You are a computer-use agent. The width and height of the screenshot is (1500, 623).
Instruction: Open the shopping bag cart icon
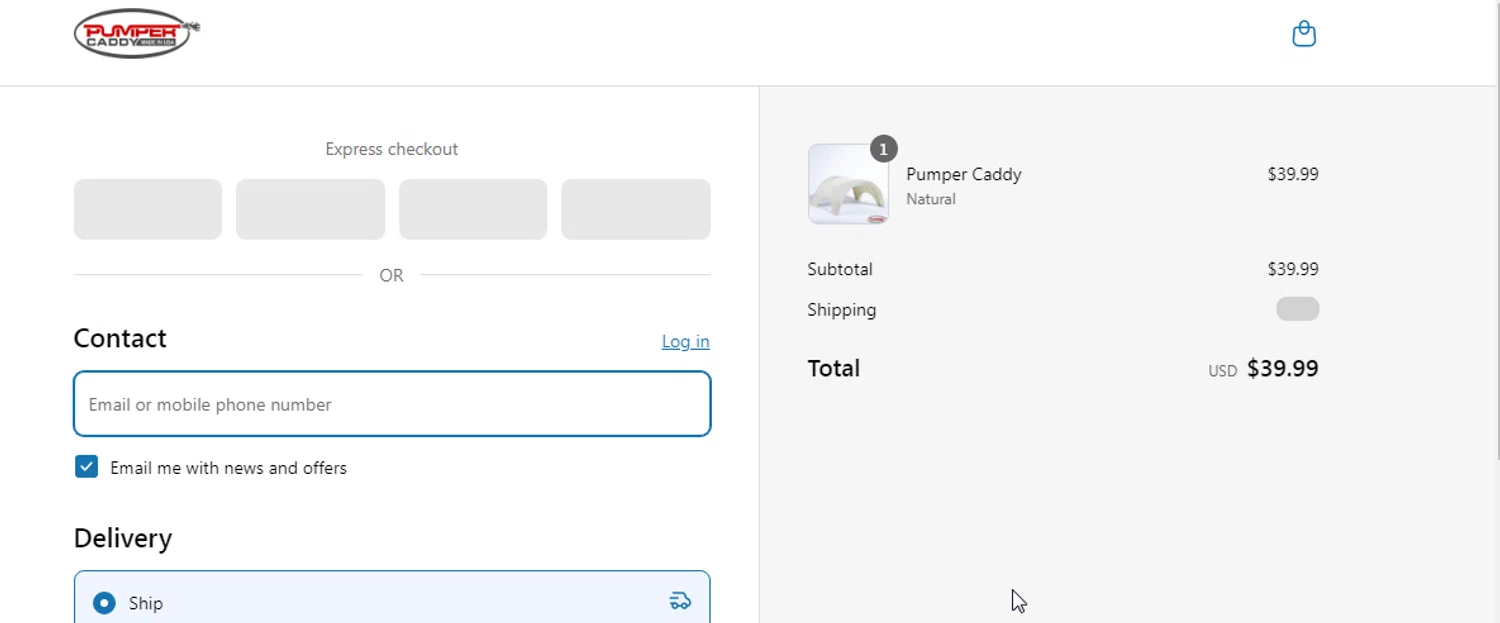pyautogui.click(x=1304, y=34)
